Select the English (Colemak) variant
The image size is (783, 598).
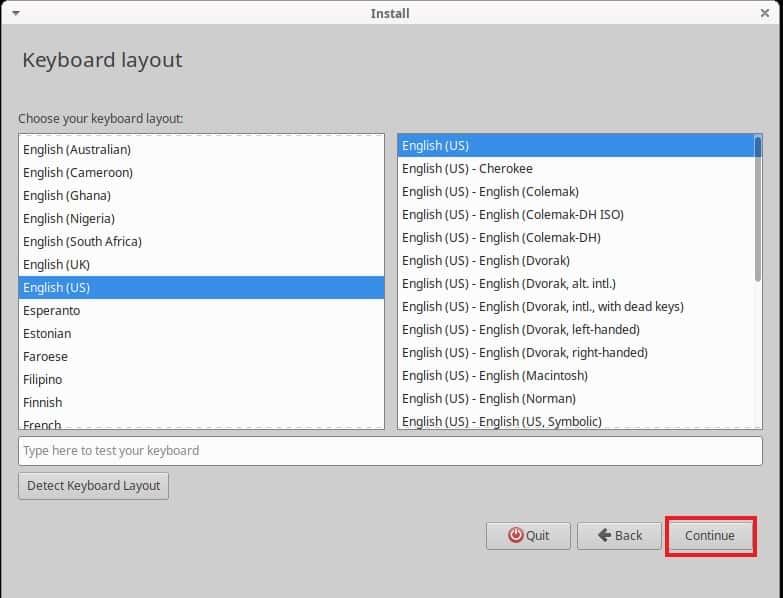tap(576, 192)
